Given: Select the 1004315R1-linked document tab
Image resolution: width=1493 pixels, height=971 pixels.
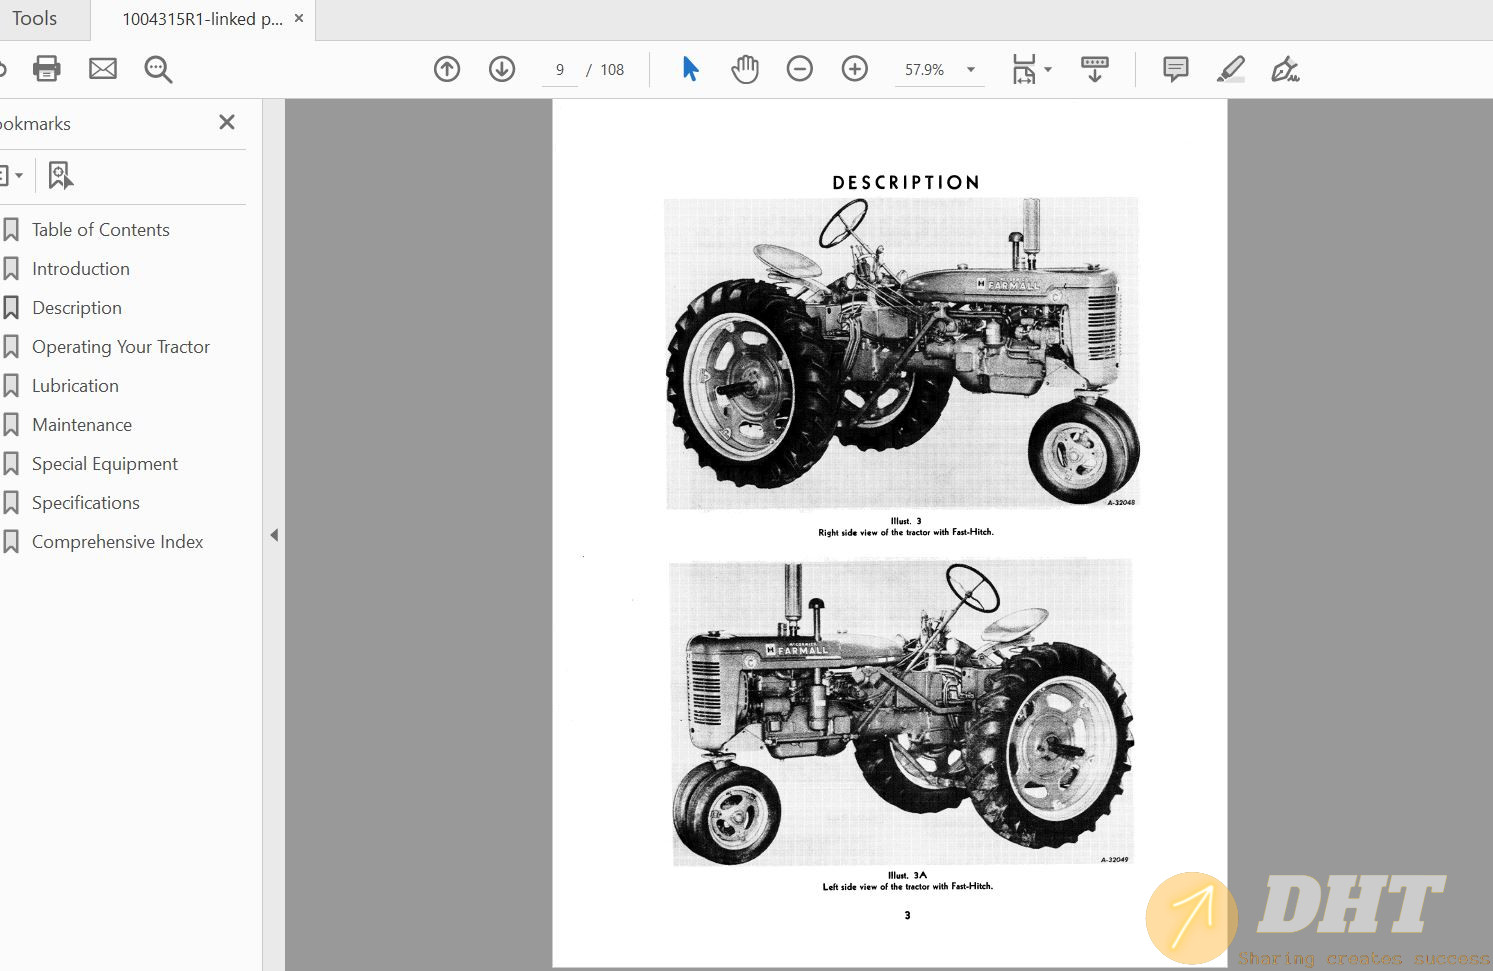Looking at the screenshot, I should click(x=203, y=19).
